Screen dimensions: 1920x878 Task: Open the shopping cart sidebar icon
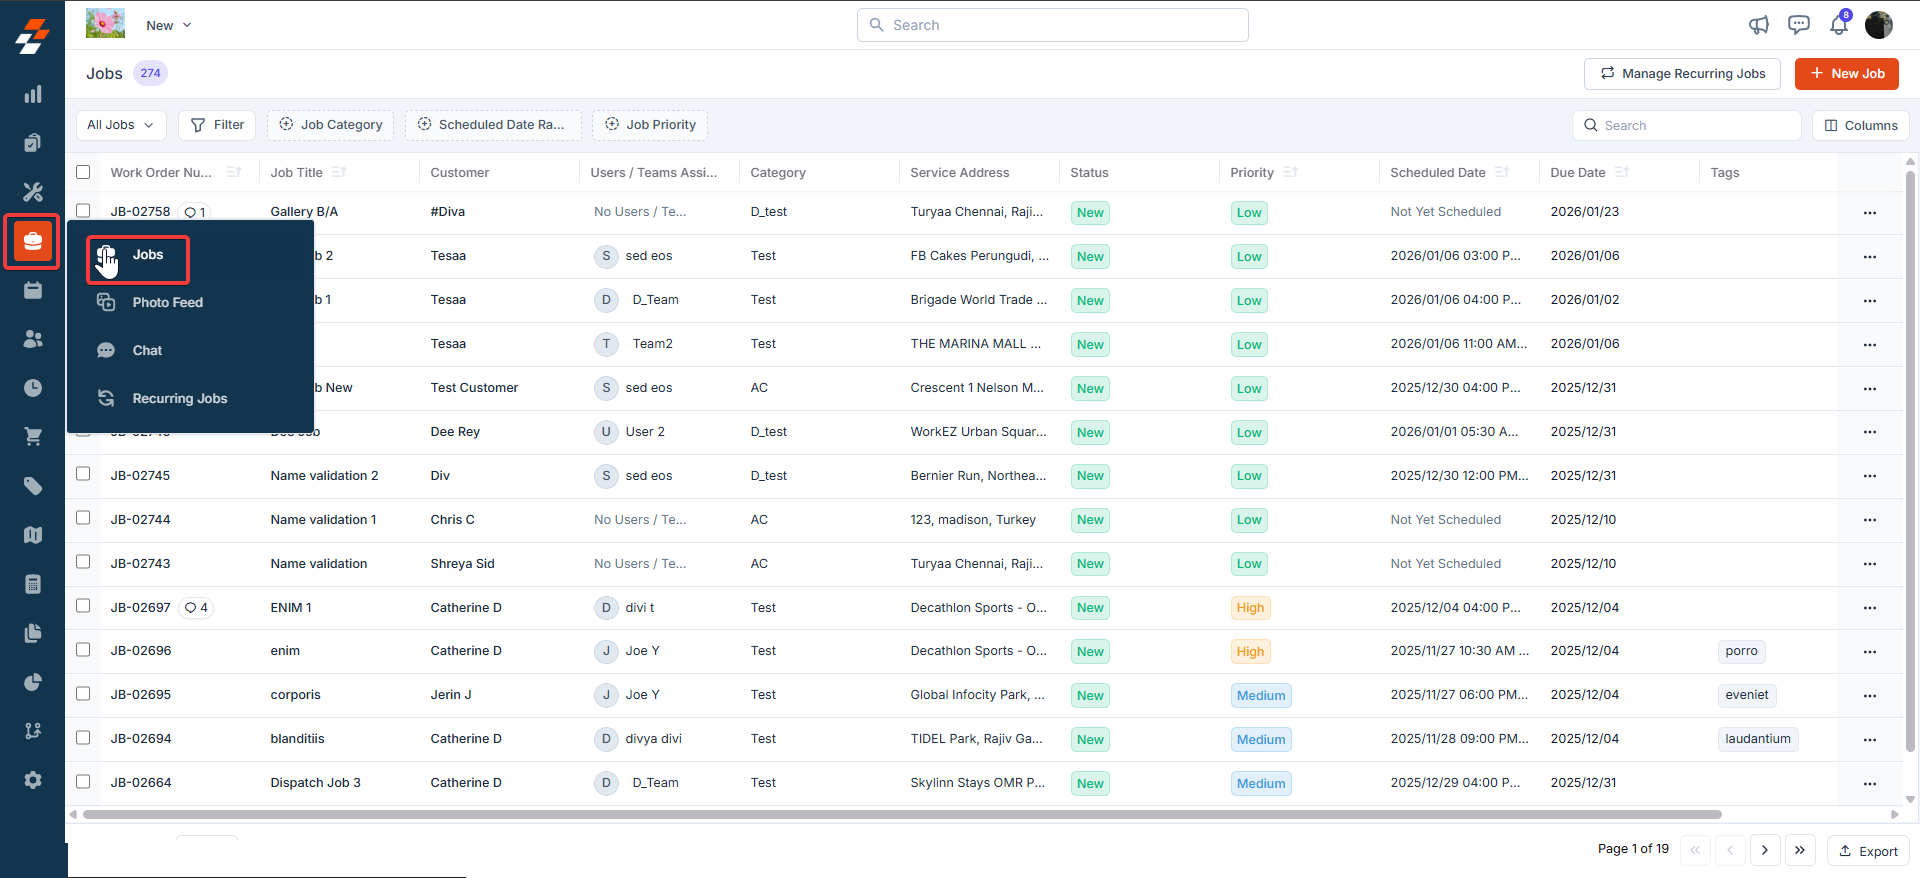[x=33, y=437]
